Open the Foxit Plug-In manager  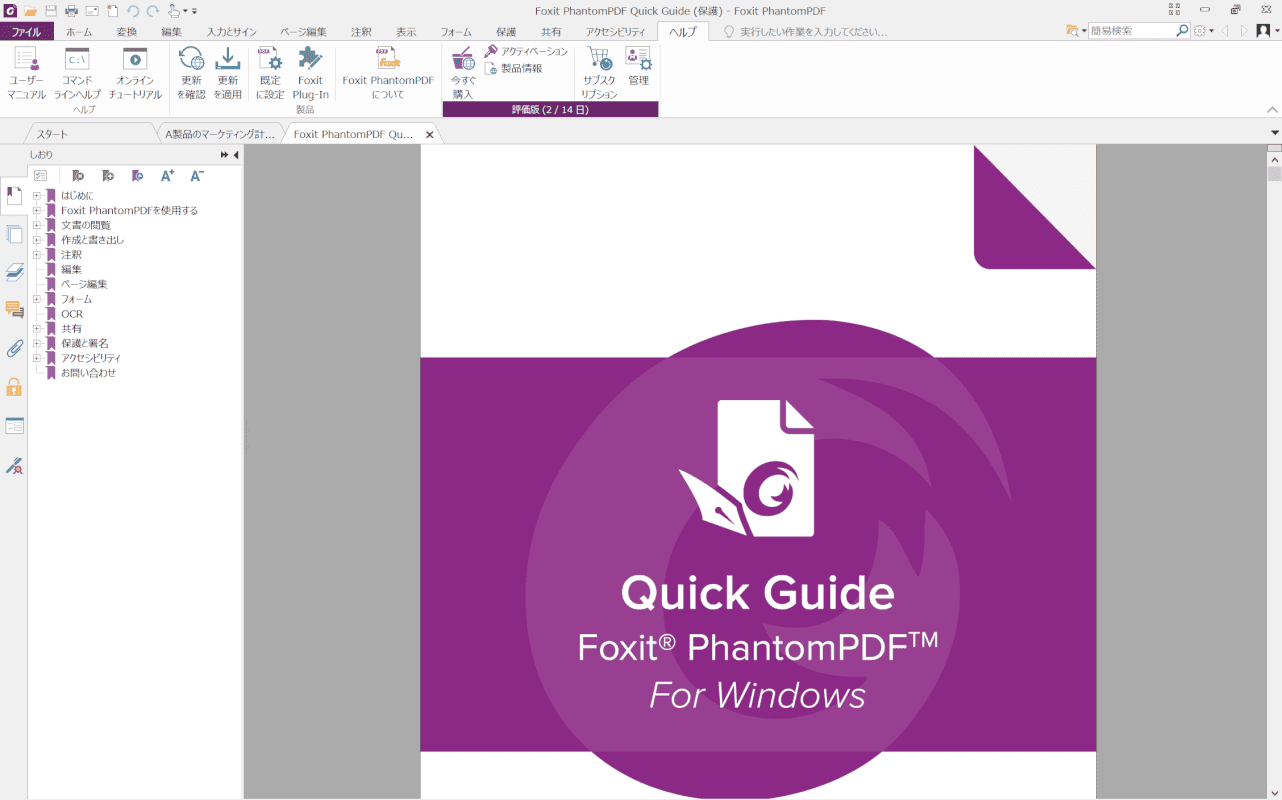coord(311,73)
